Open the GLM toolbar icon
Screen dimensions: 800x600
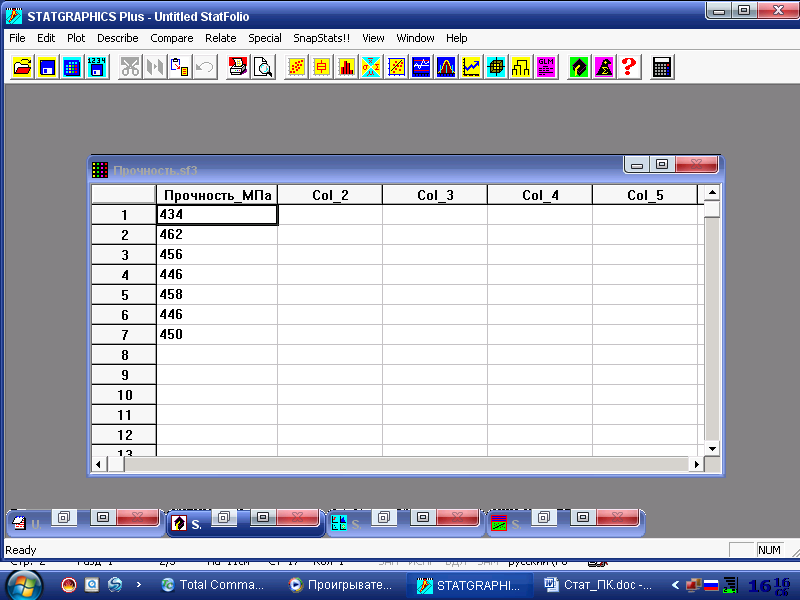546,67
